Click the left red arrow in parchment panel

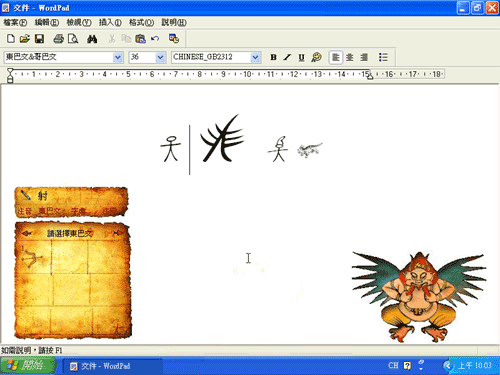tap(26, 233)
